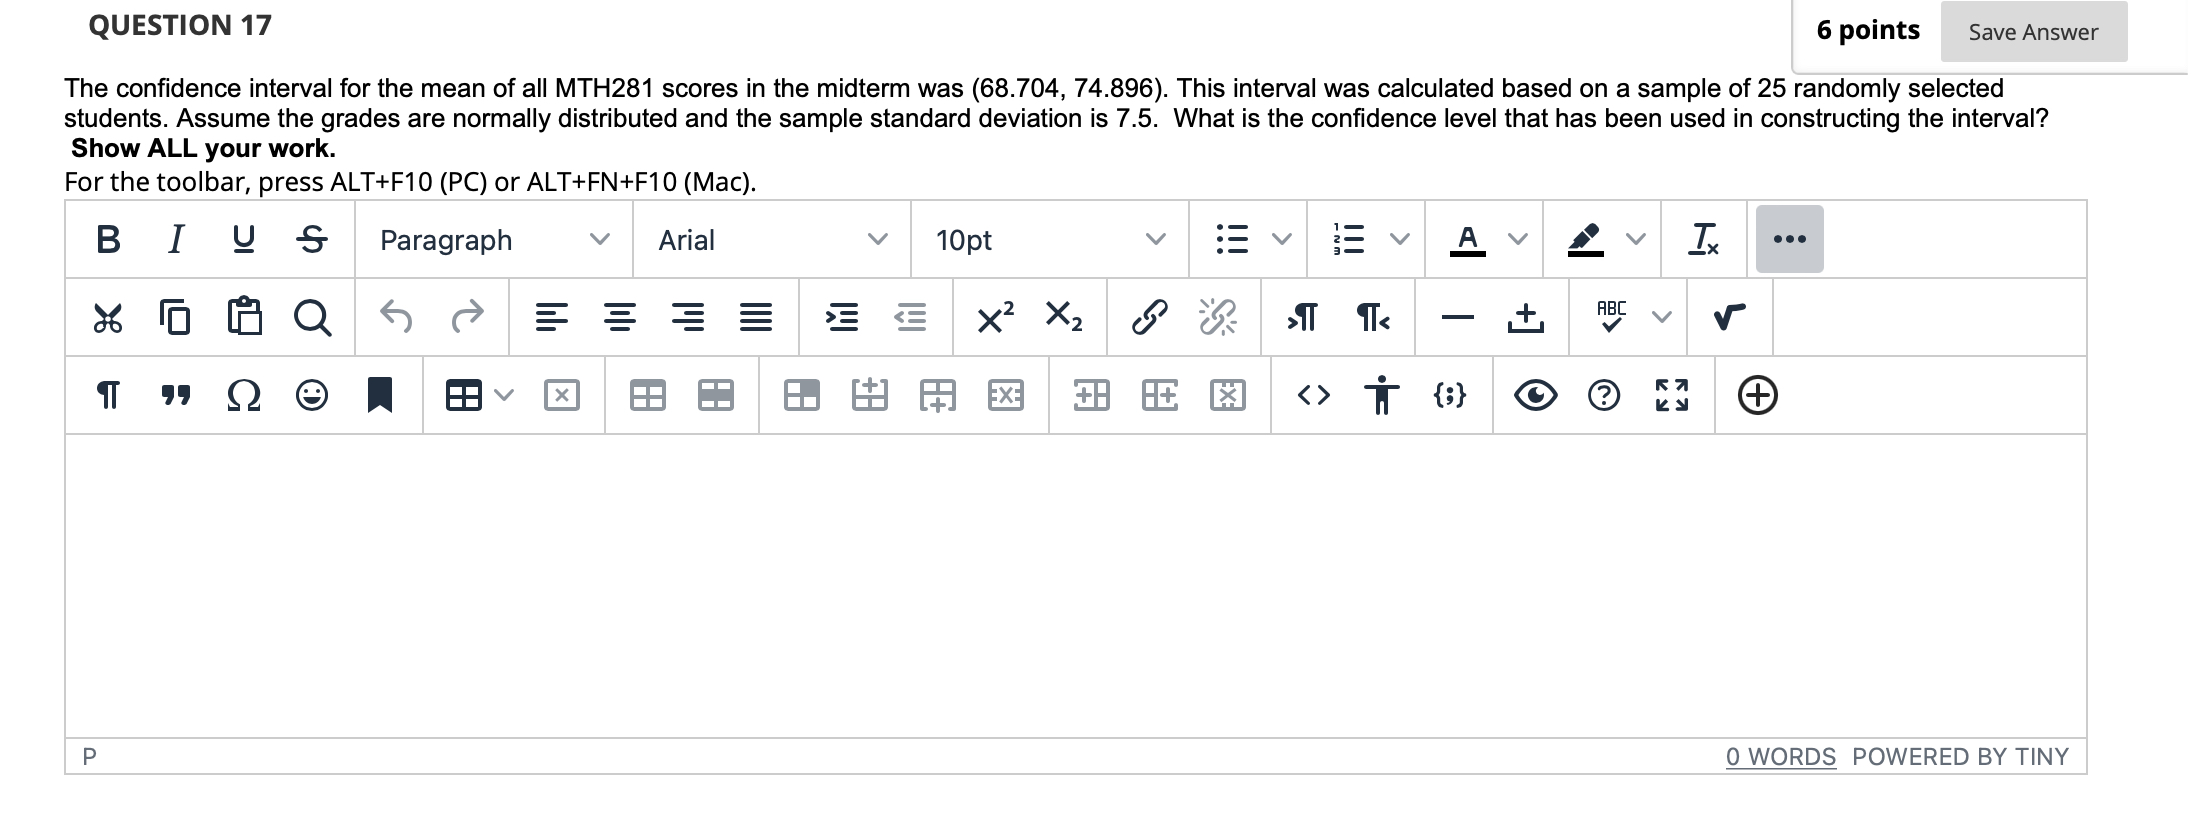Open editor help
2192x840 pixels.
pyautogui.click(x=1604, y=396)
